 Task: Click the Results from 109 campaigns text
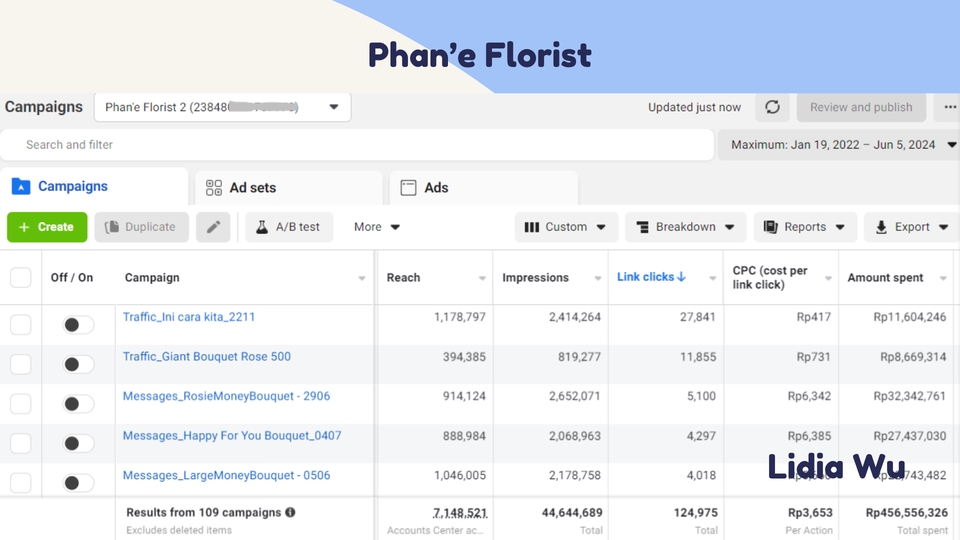pyautogui.click(x=203, y=512)
